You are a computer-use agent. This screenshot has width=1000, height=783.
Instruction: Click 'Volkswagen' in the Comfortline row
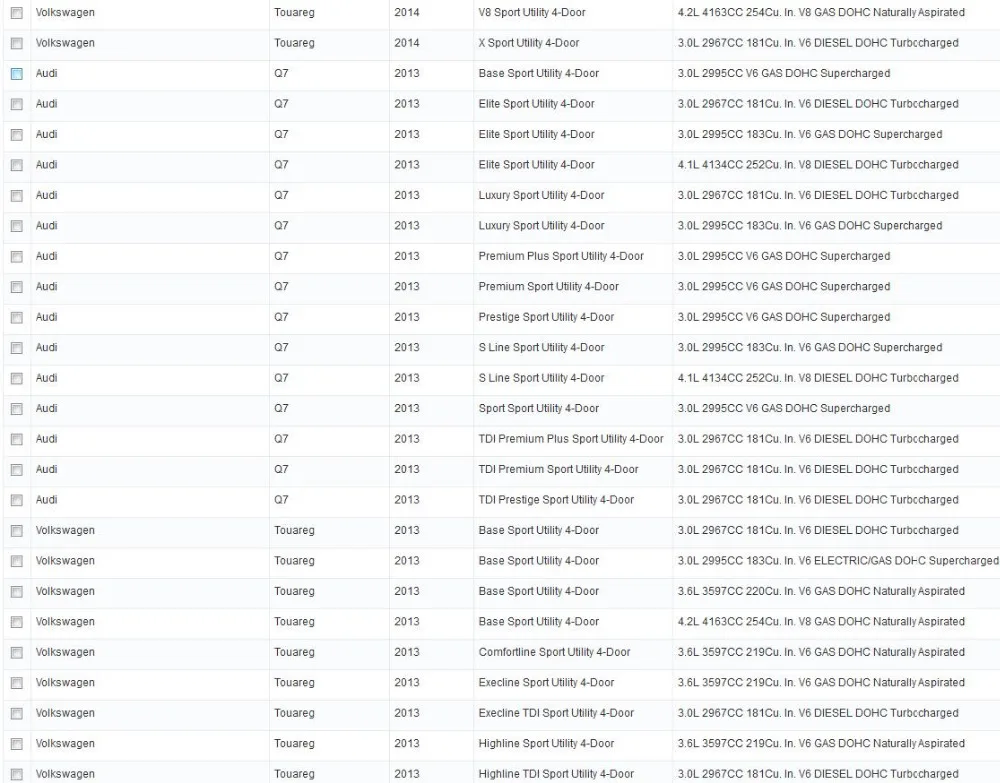65,652
